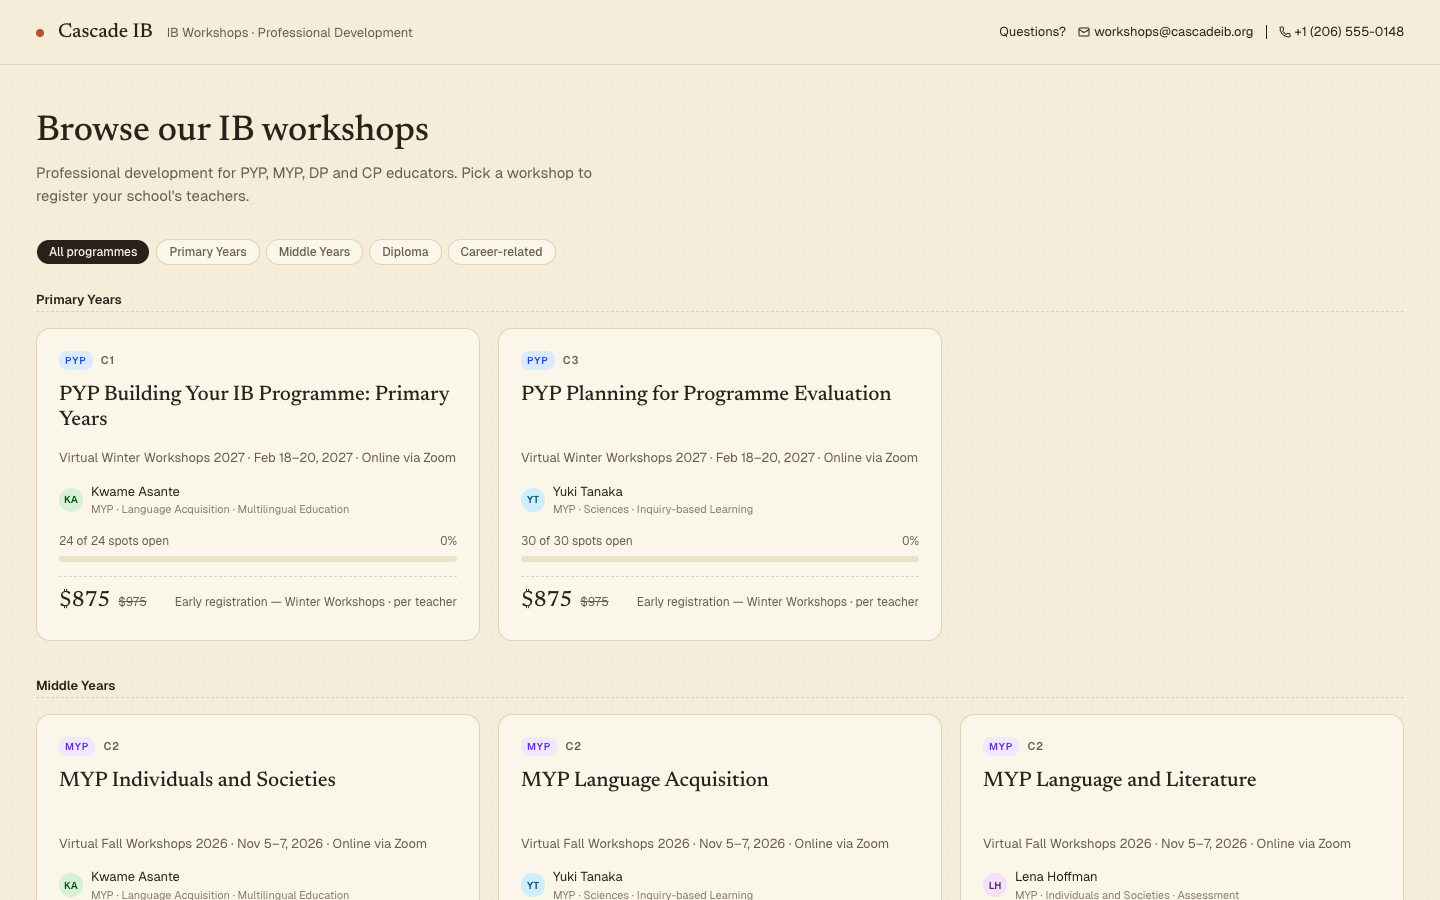Viewport: 1440px width, 900px height.
Task: Click the MYP badge on Individuals and Societies card
Action: point(77,747)
